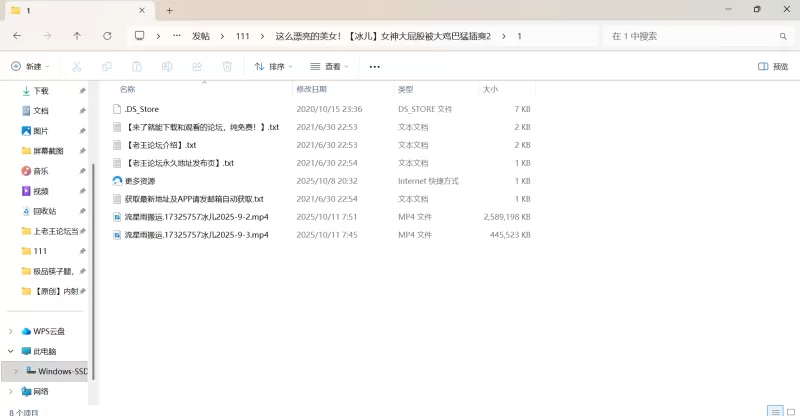Toggle the 预览 preview pane
The height and width of the screenshot is (416, 800).
pyautogui.click(x=773, y=67)
